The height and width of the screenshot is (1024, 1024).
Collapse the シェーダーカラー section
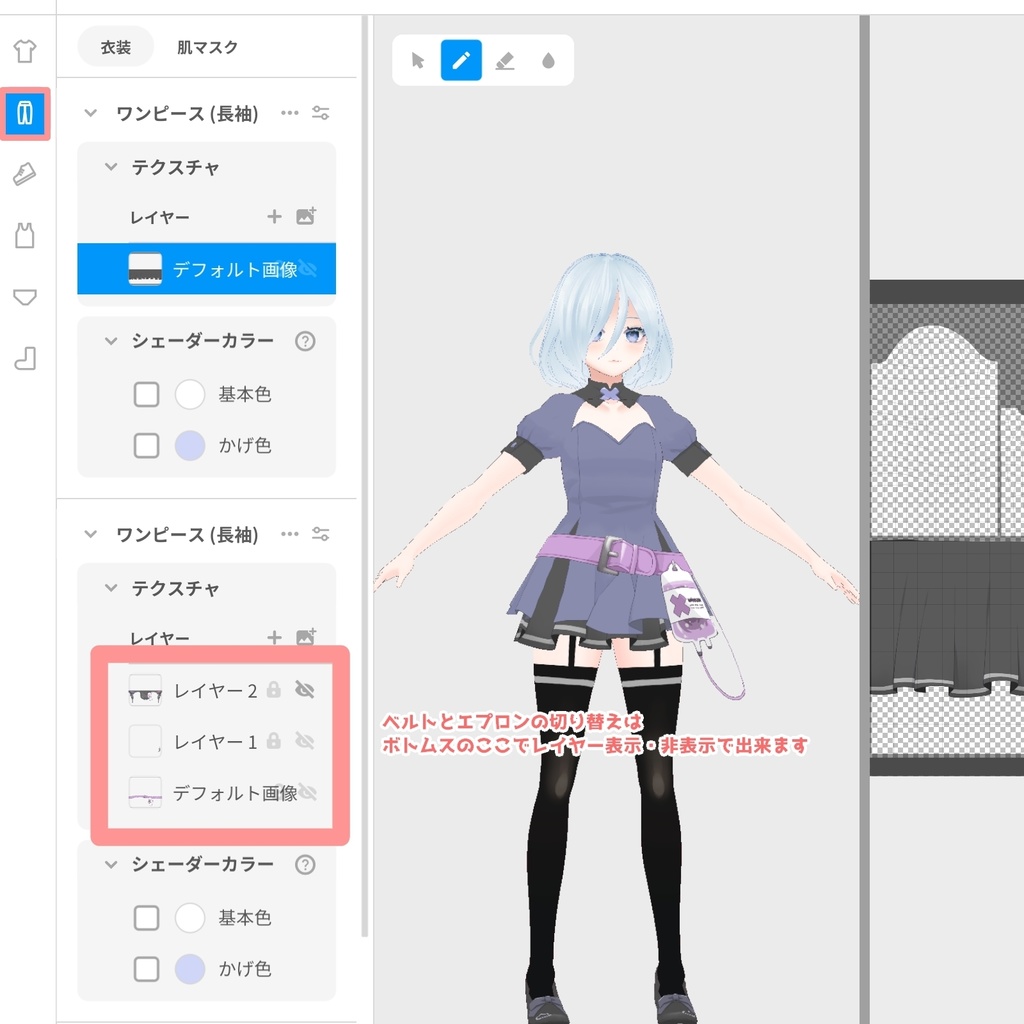point(110,341)
